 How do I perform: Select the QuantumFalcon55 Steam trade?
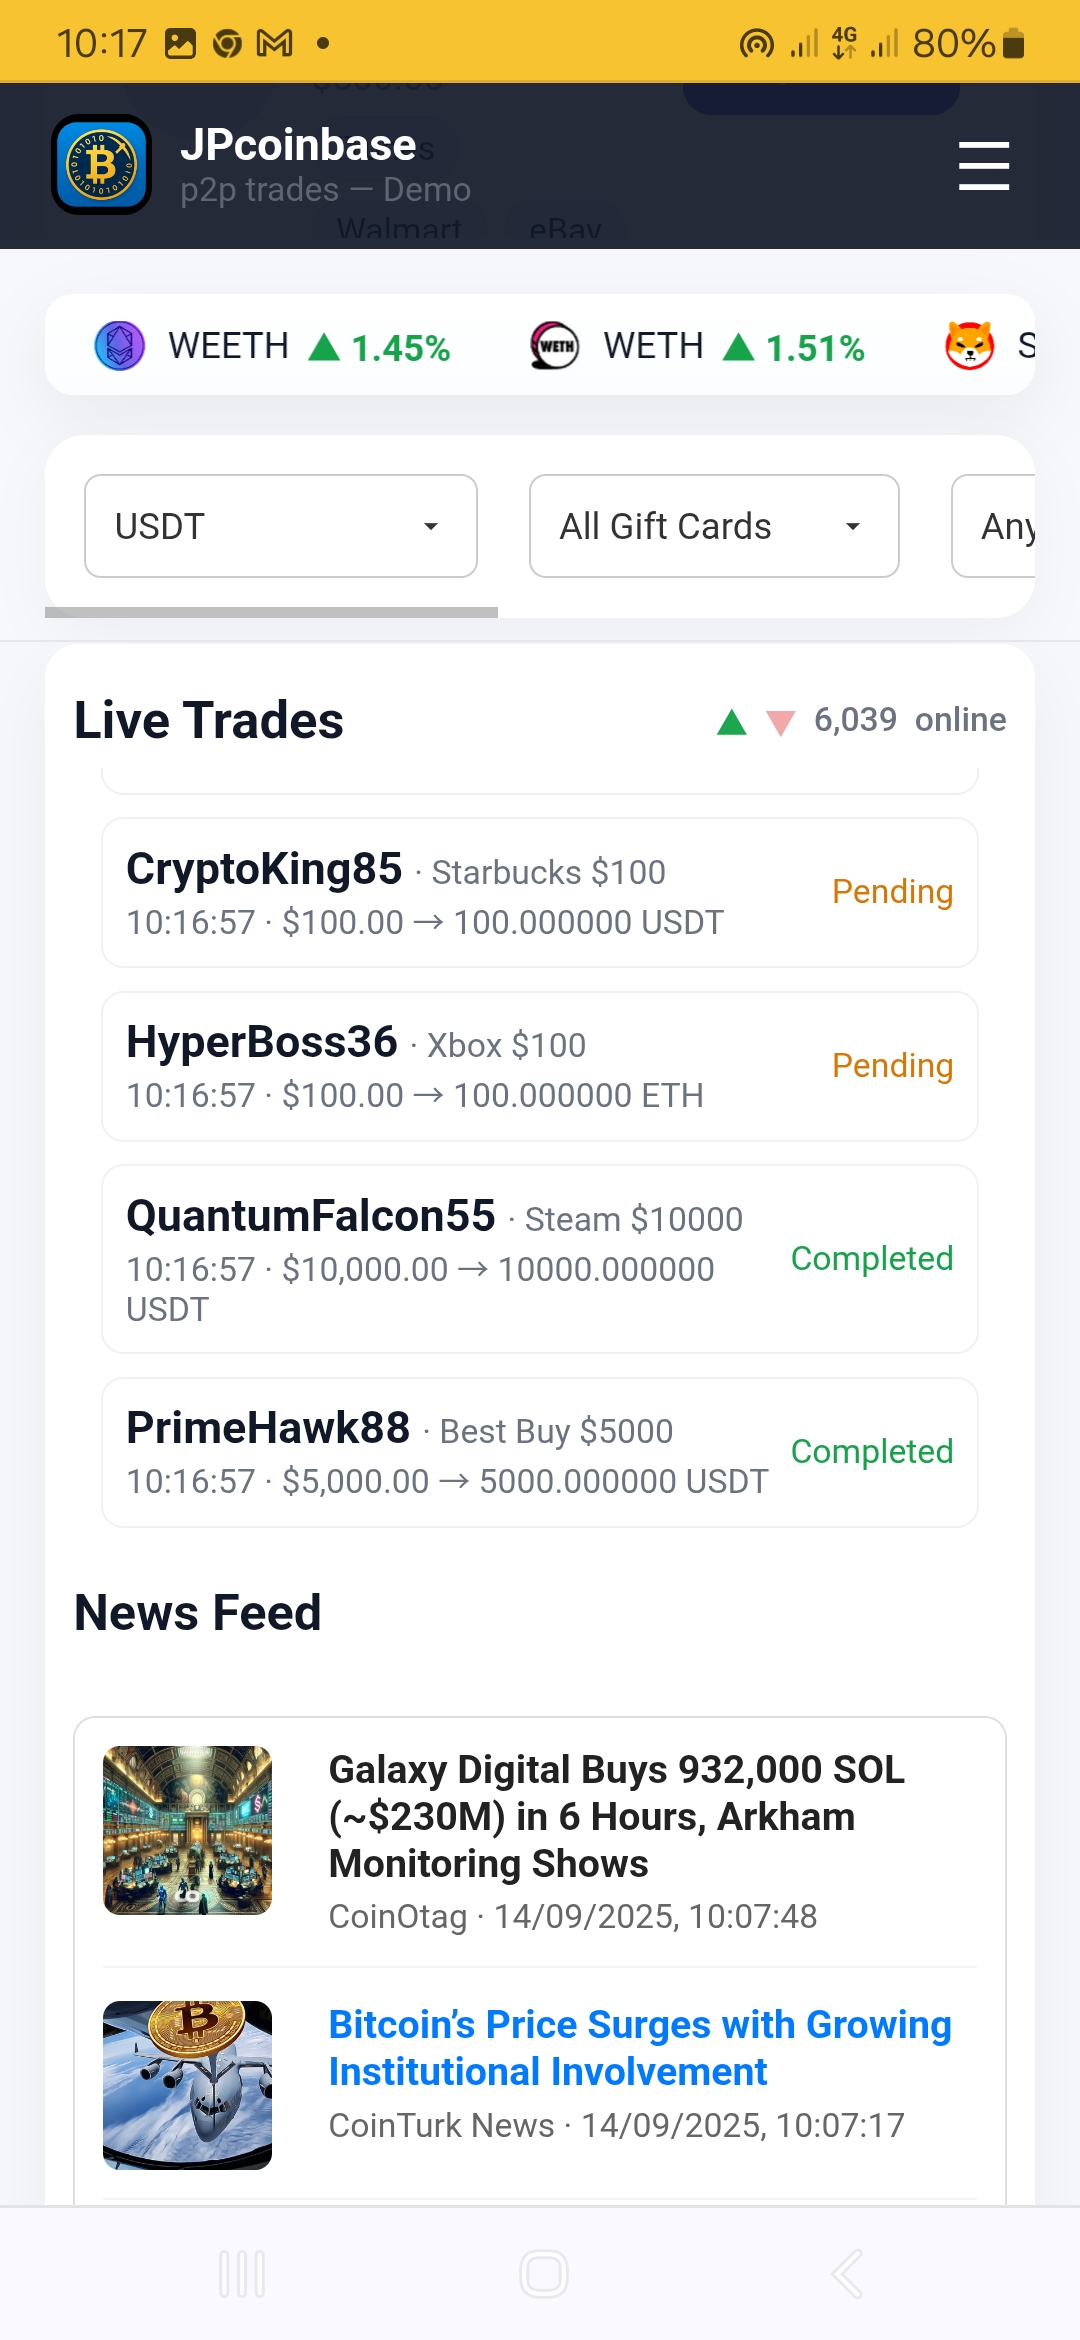[x=539, y=1259]
